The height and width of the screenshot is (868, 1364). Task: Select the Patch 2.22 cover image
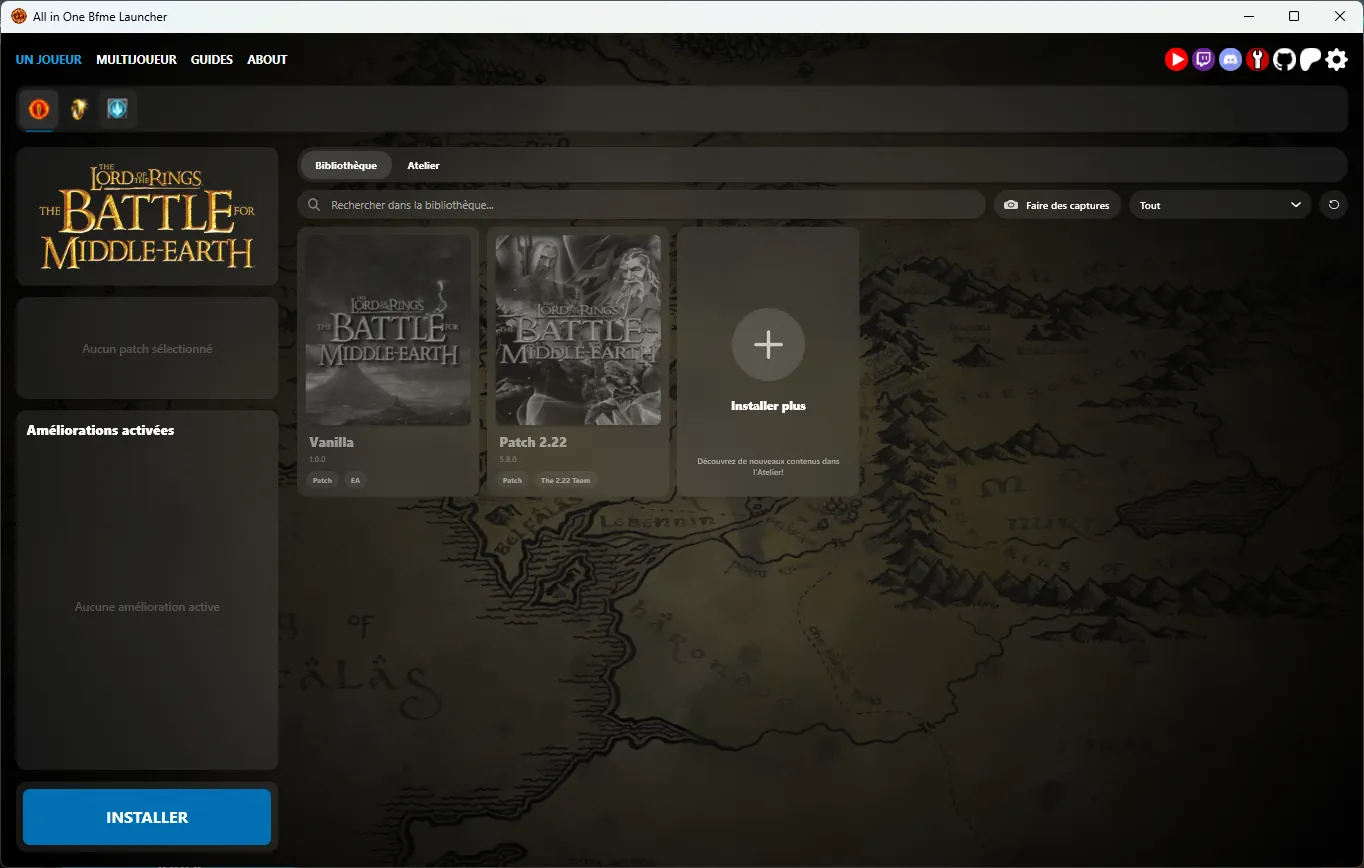pyautogui.click(x=578, y=330)
